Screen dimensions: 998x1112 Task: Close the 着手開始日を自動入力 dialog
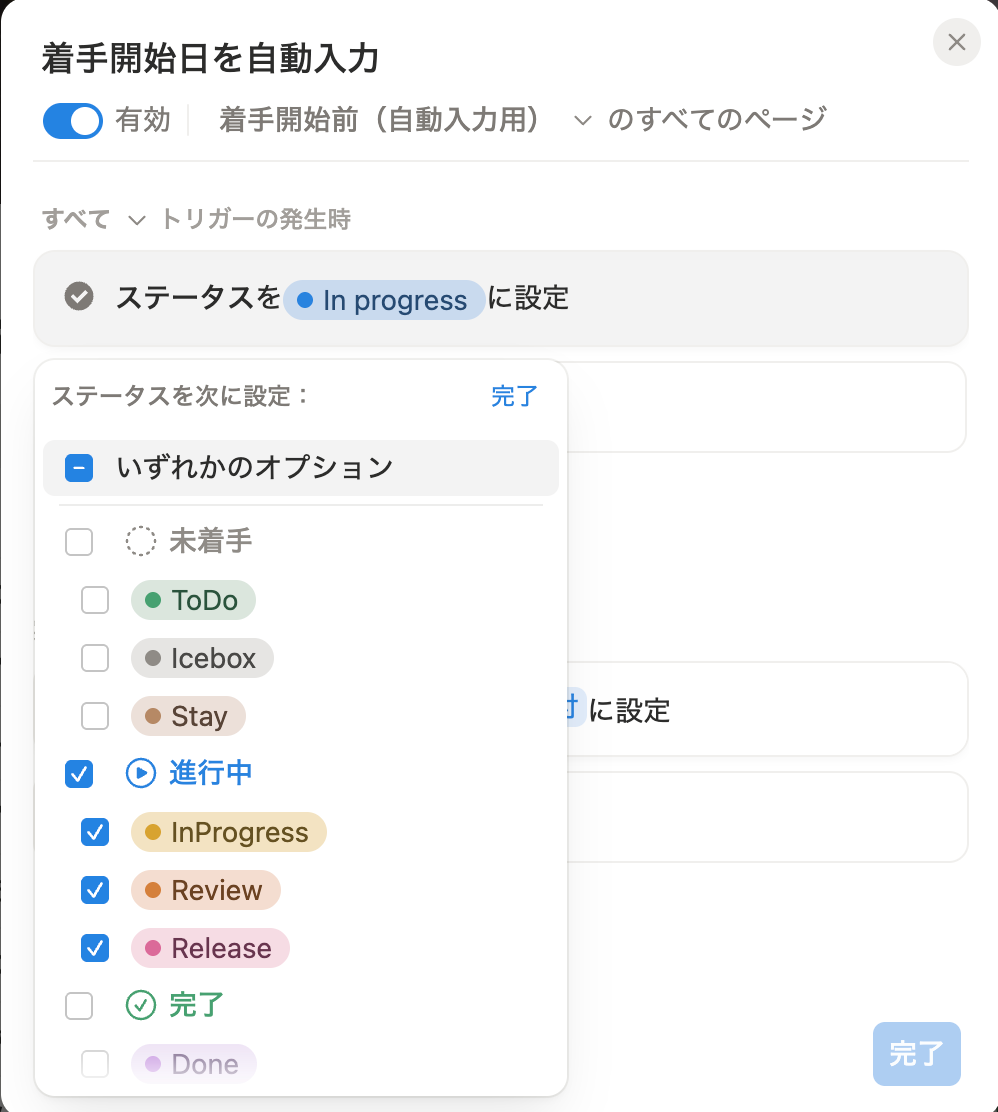pos(956,42)
